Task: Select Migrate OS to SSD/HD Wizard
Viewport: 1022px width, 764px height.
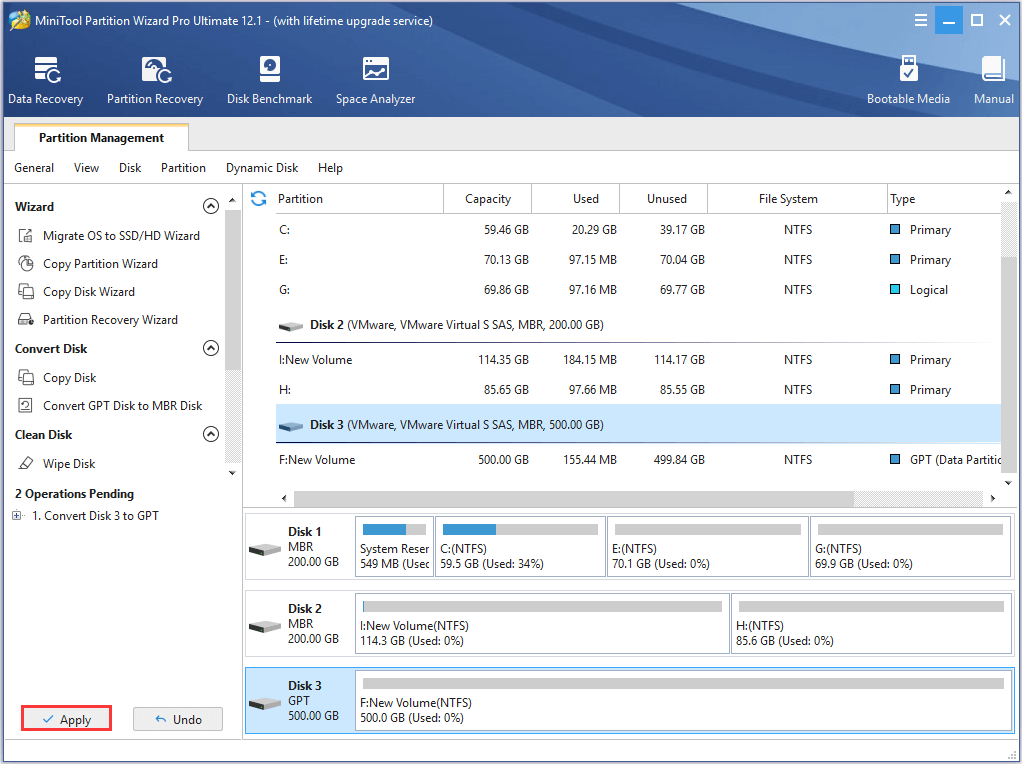Action: [121, 236]
